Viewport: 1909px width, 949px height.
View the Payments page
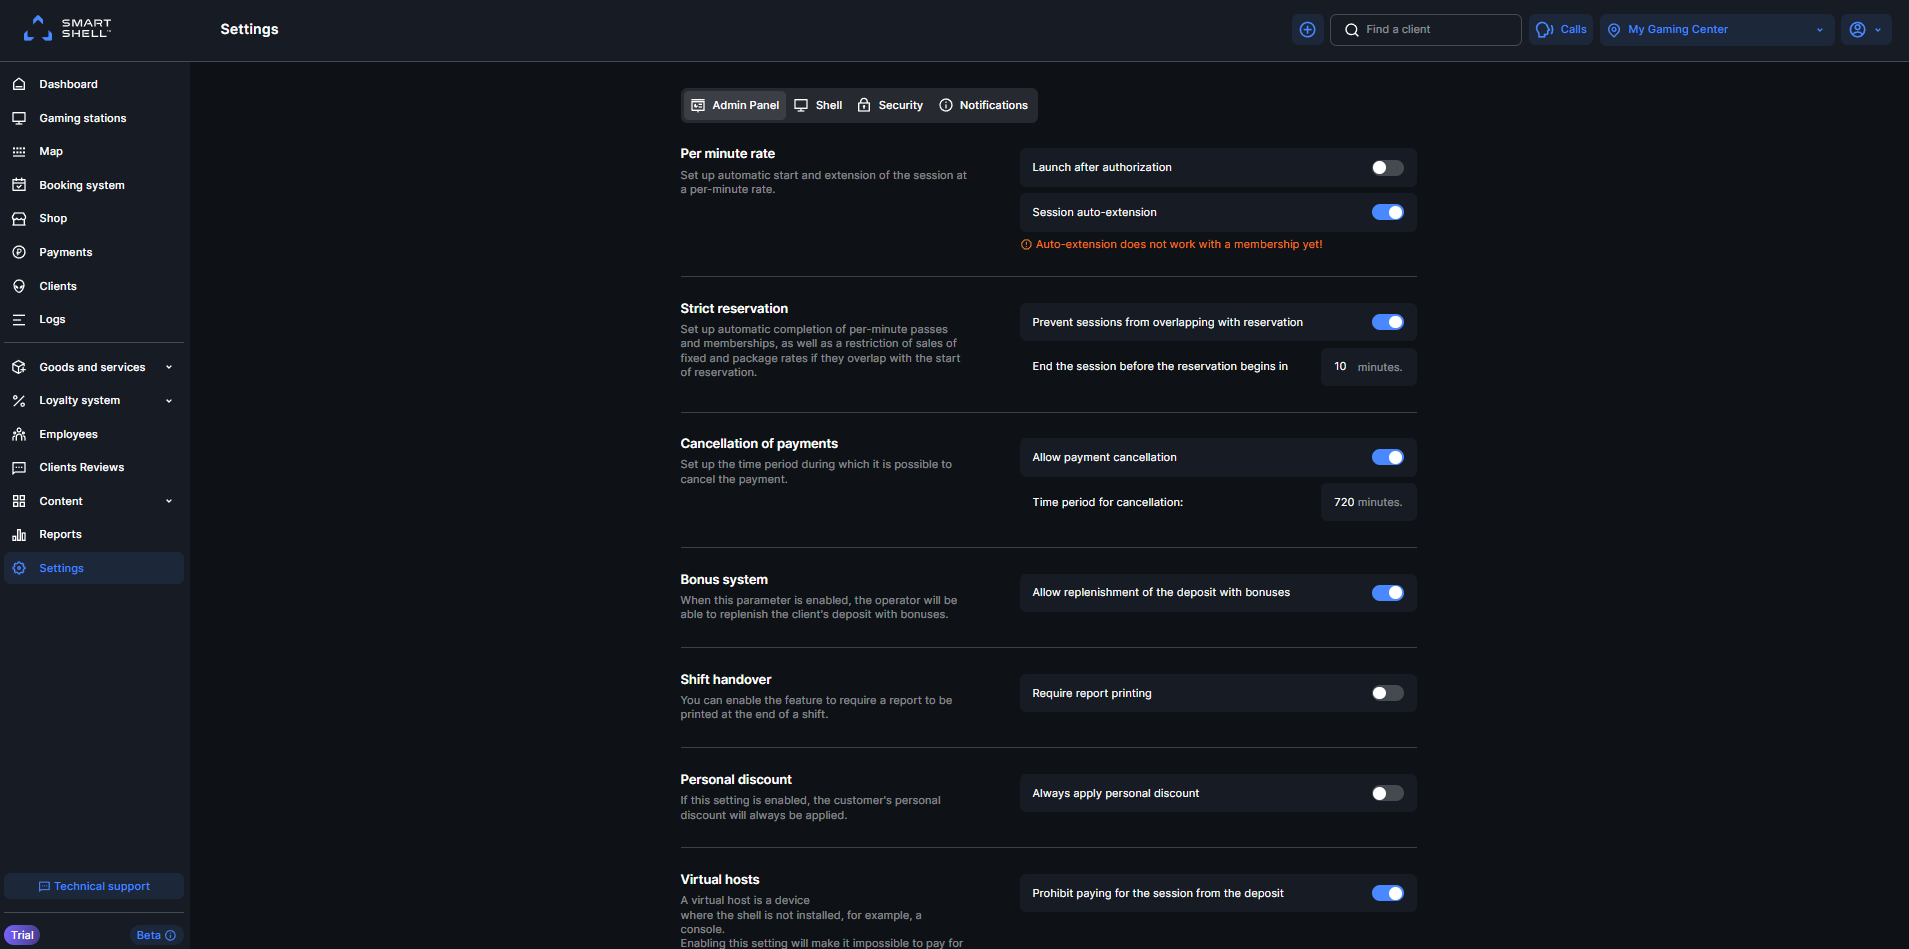coord(65,252)
